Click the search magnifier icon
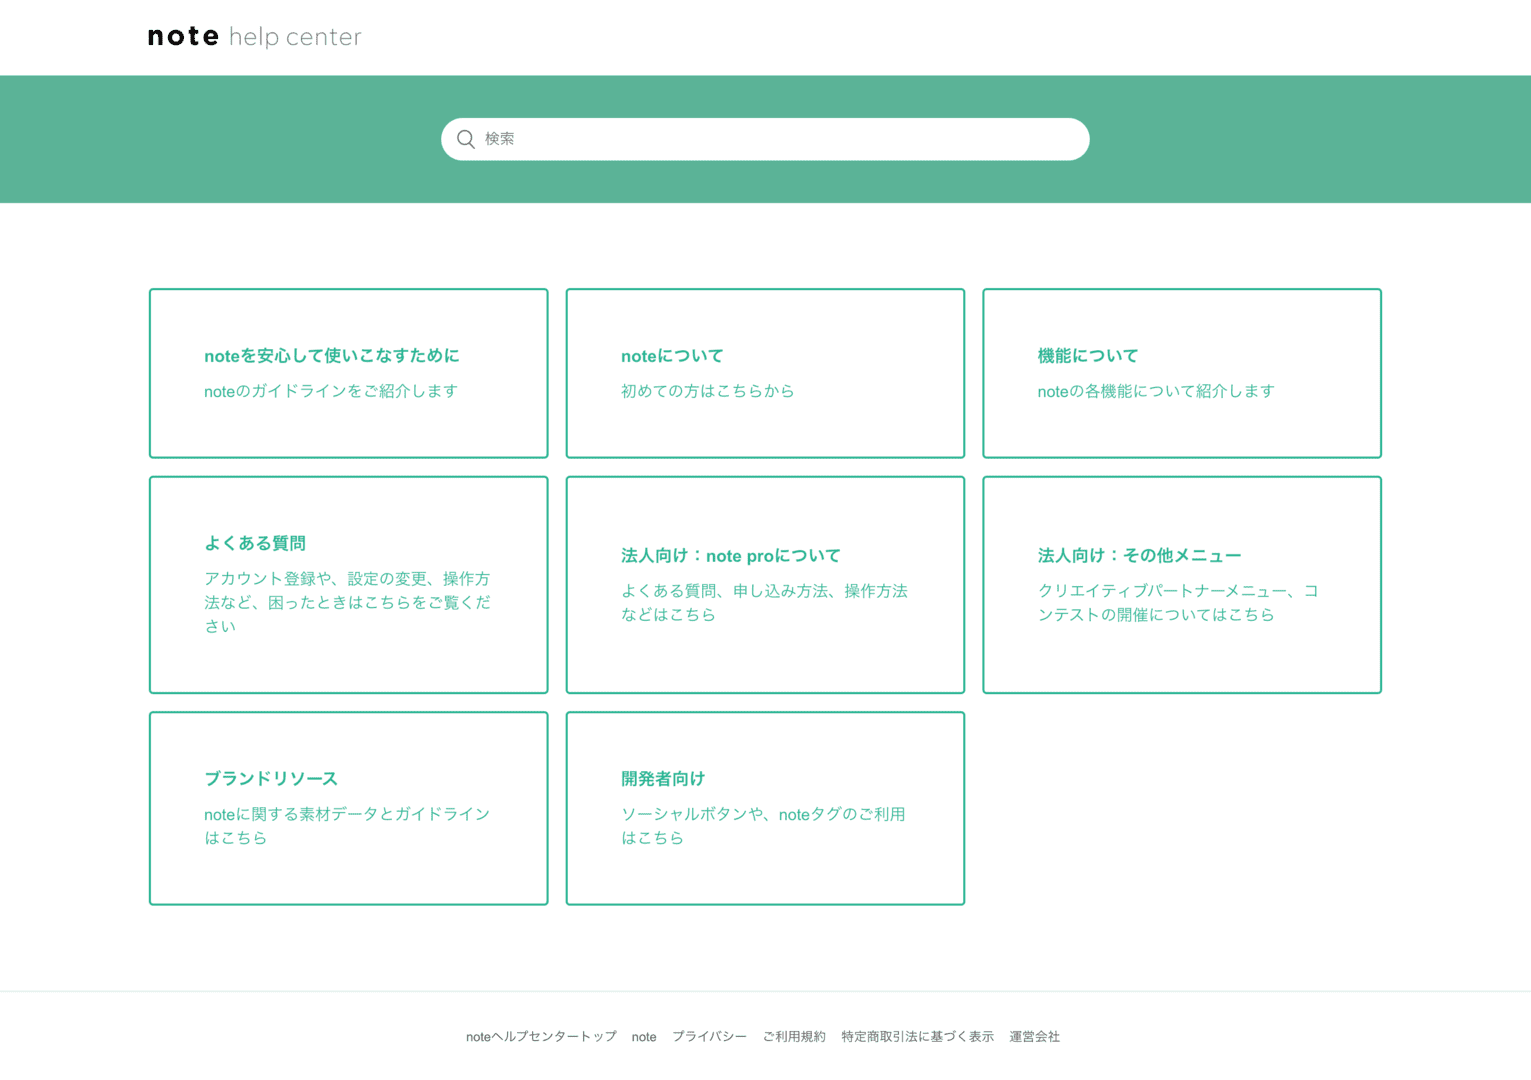This screenshot has width=1531, height=1080. pyautogui.click(x=466, y=139)
